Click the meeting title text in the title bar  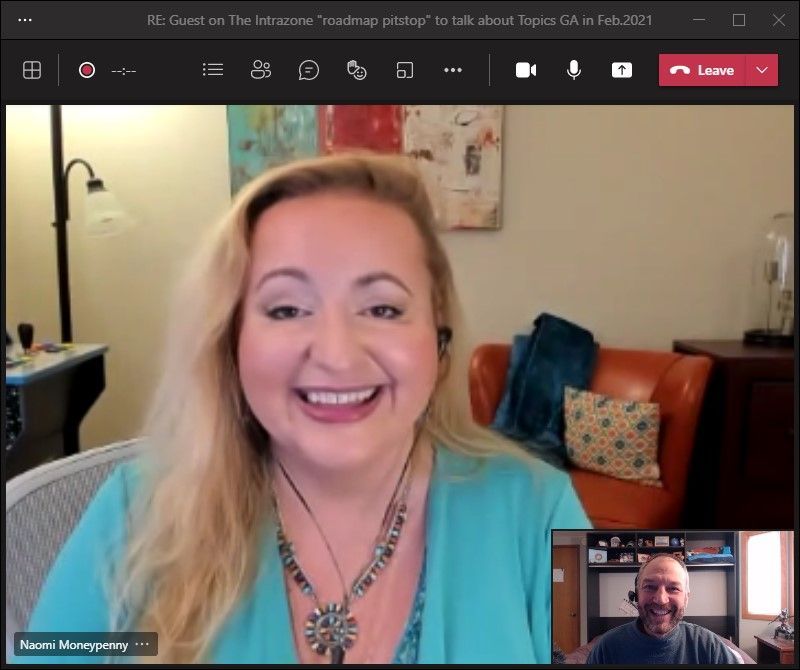(399, 20)
